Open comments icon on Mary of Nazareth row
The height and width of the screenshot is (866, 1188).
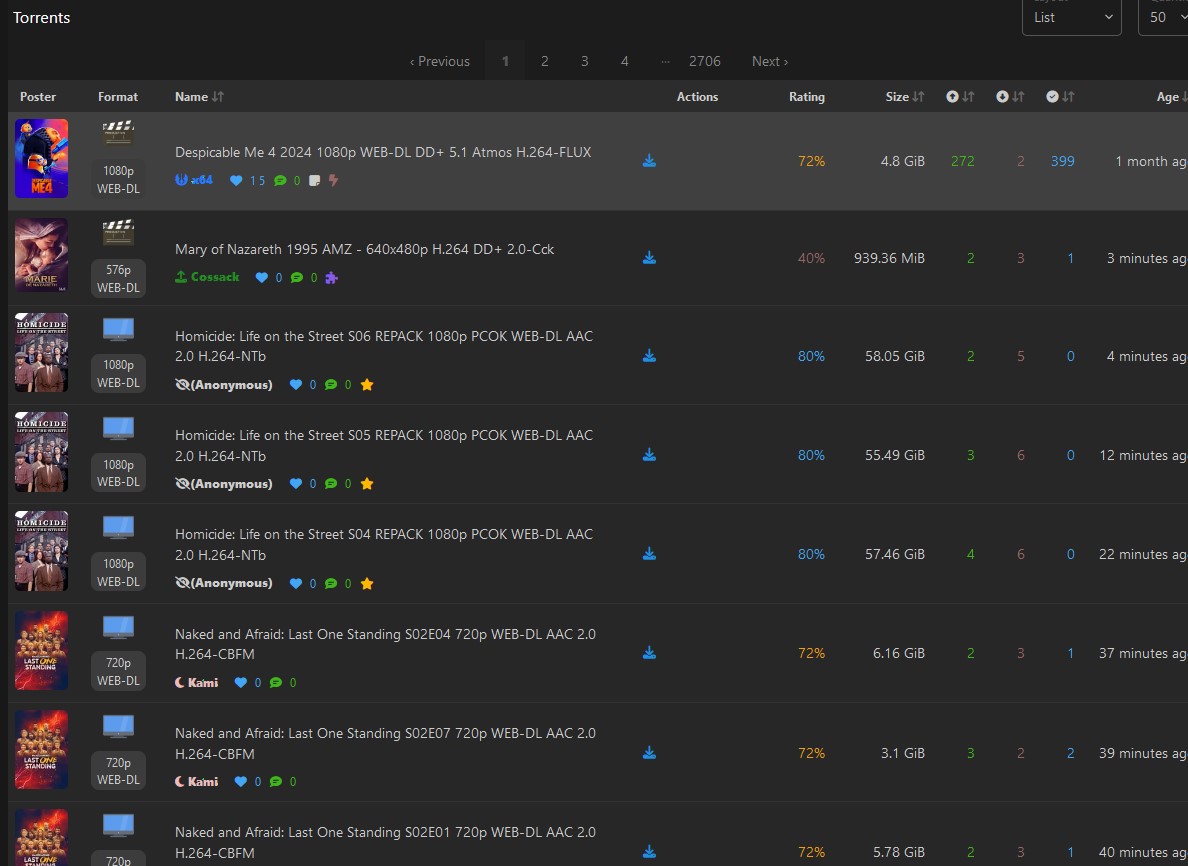tap(297, 277)
